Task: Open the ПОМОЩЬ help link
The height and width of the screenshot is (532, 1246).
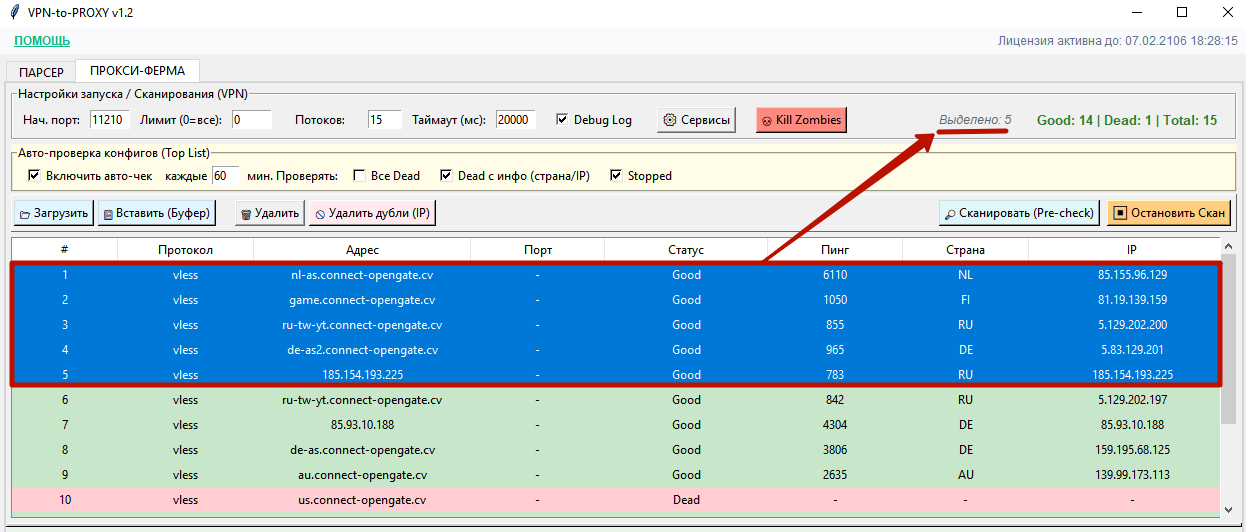Action: pos(42,41)
